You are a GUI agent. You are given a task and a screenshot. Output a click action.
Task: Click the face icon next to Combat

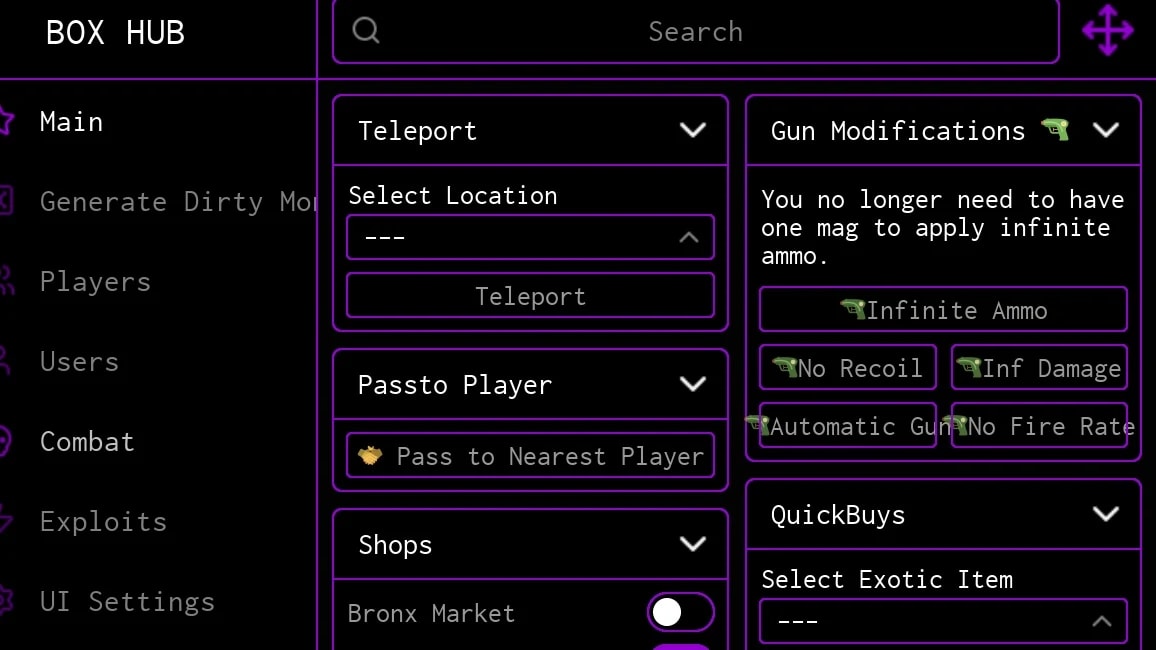[4, 441]
